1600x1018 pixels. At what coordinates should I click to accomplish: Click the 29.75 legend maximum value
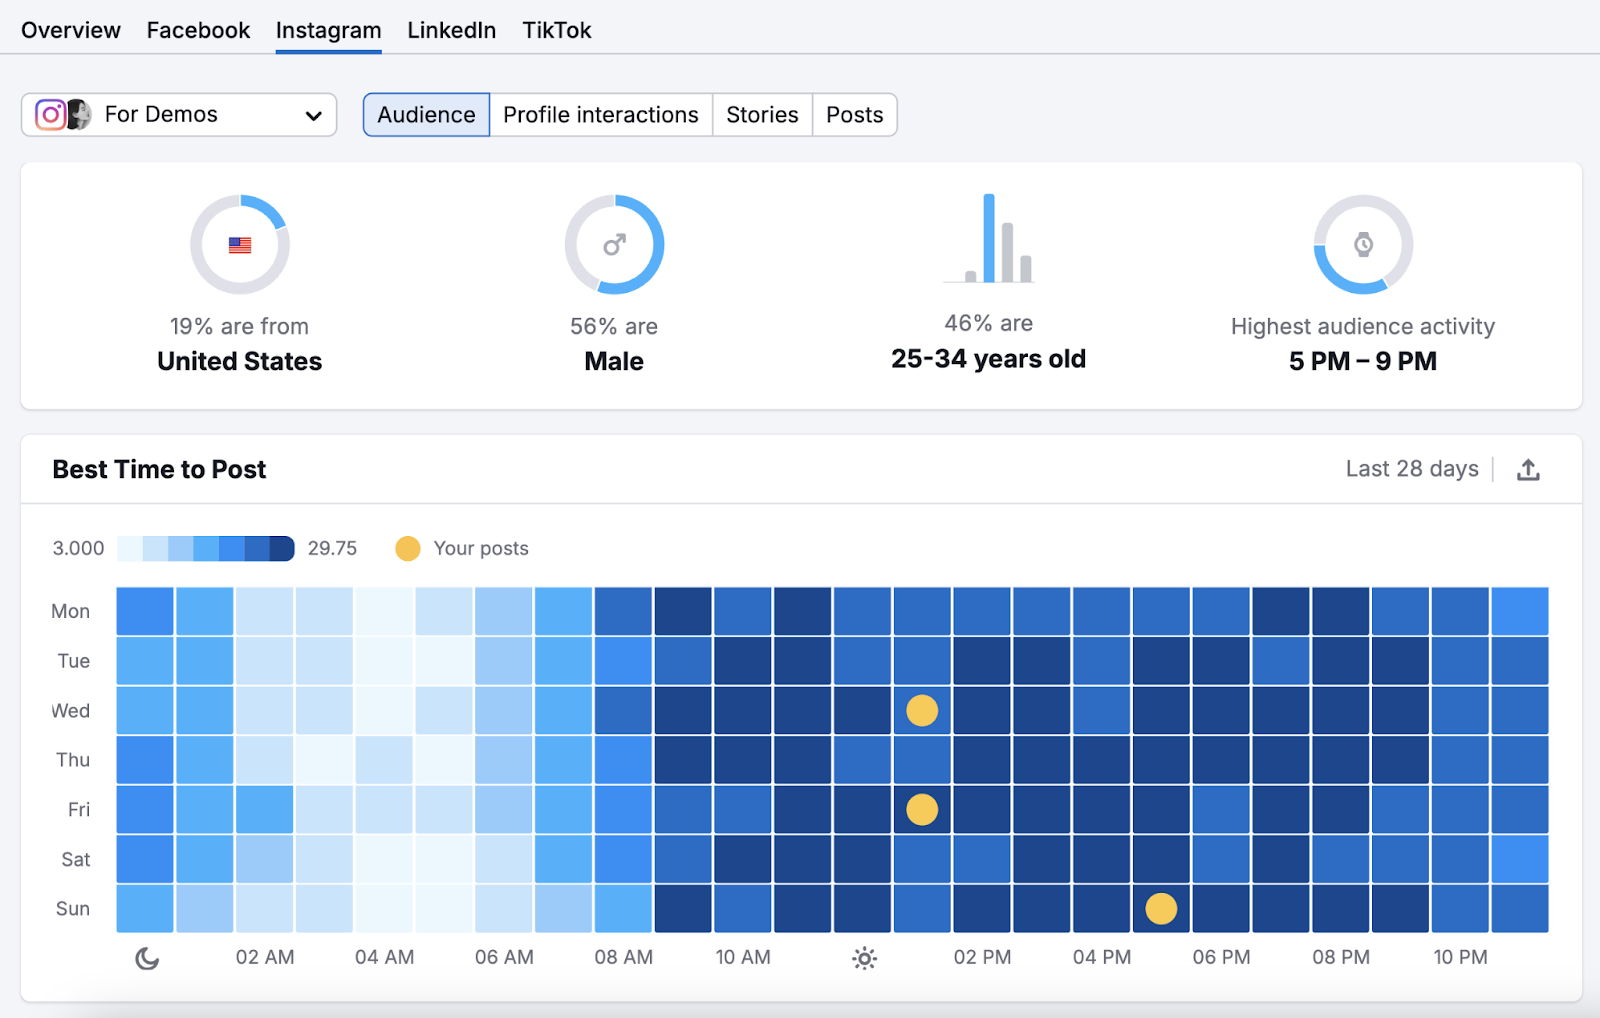click(332, 549)
